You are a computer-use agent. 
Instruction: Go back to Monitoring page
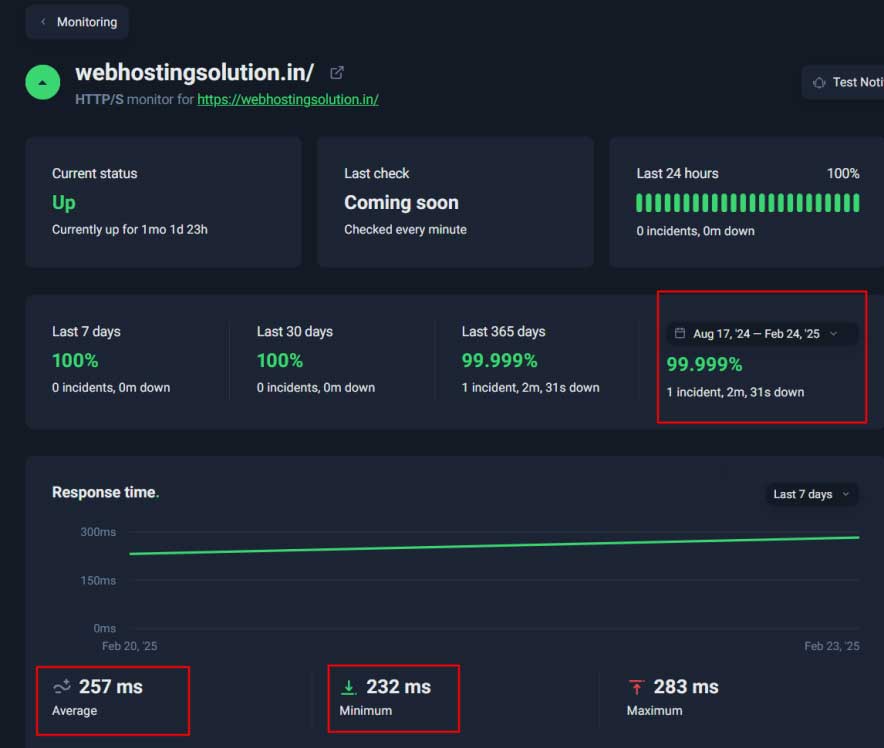[x=77, y=22]
